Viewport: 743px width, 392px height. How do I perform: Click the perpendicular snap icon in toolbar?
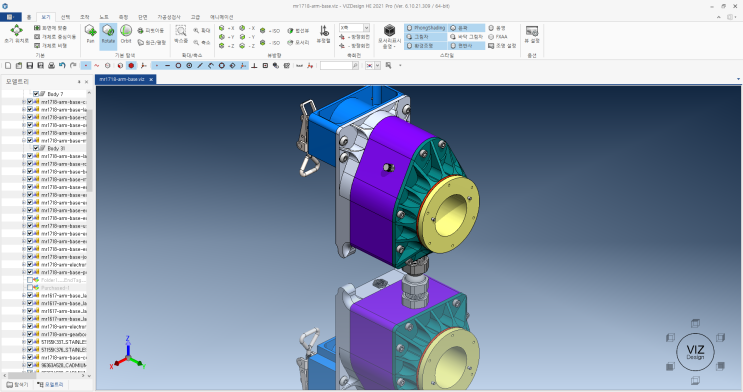pos(254,66)
